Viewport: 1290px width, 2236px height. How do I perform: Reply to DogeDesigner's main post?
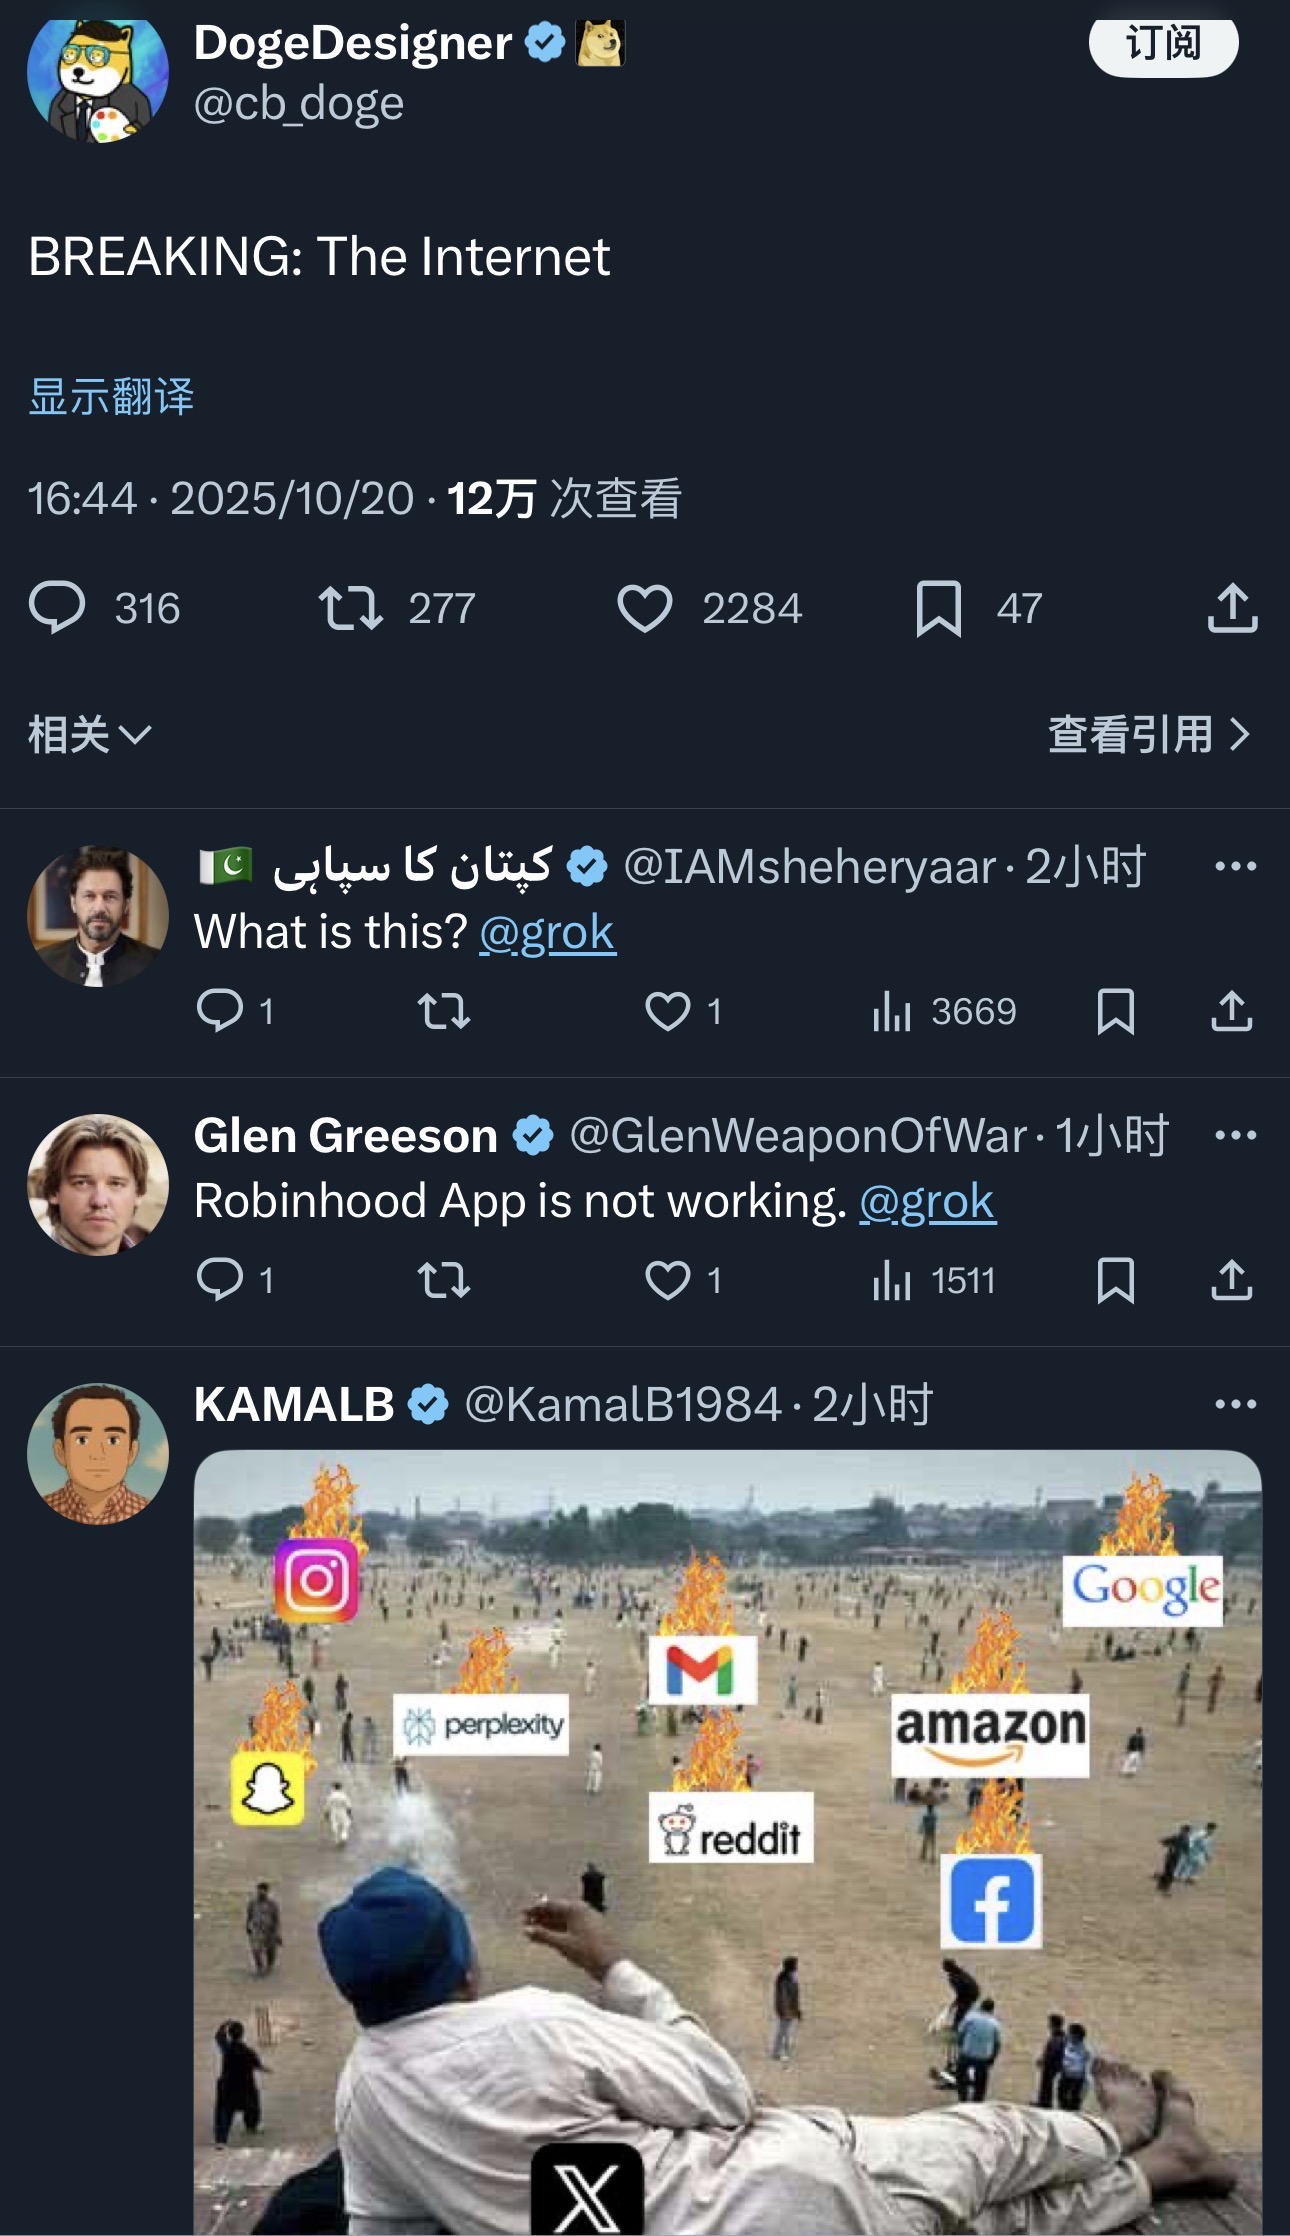(57, 608)
